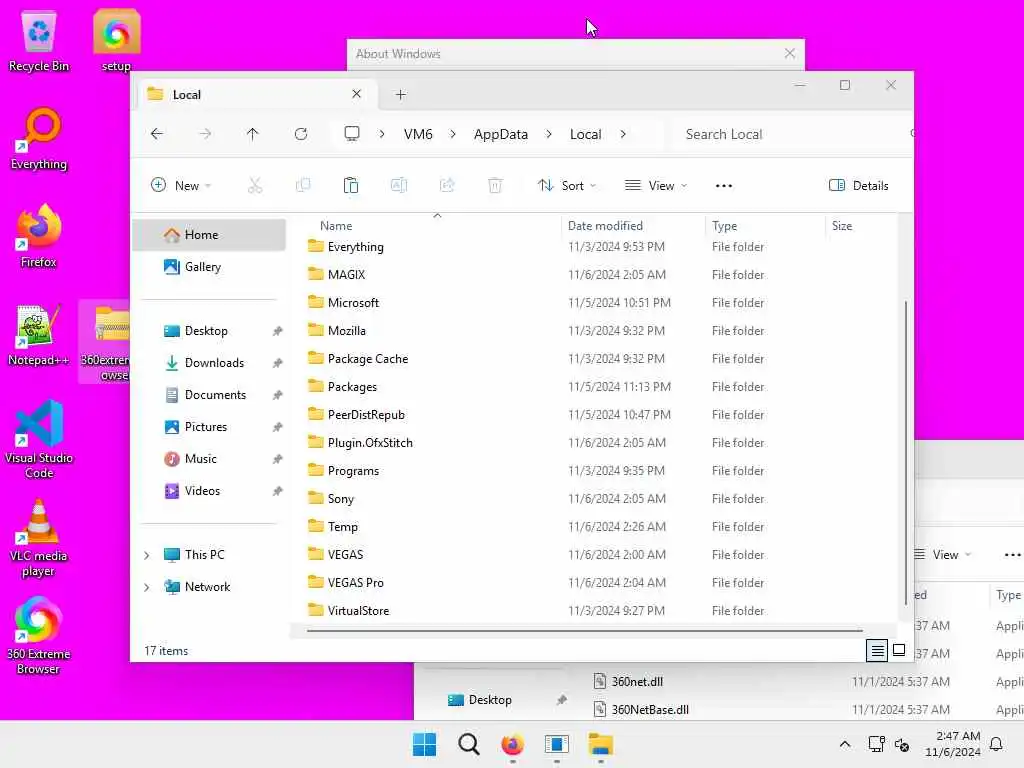Select the Visual Studio Code desktop shortcut
This screenshot has width=1024, height=768.
[x=39, y=440]
